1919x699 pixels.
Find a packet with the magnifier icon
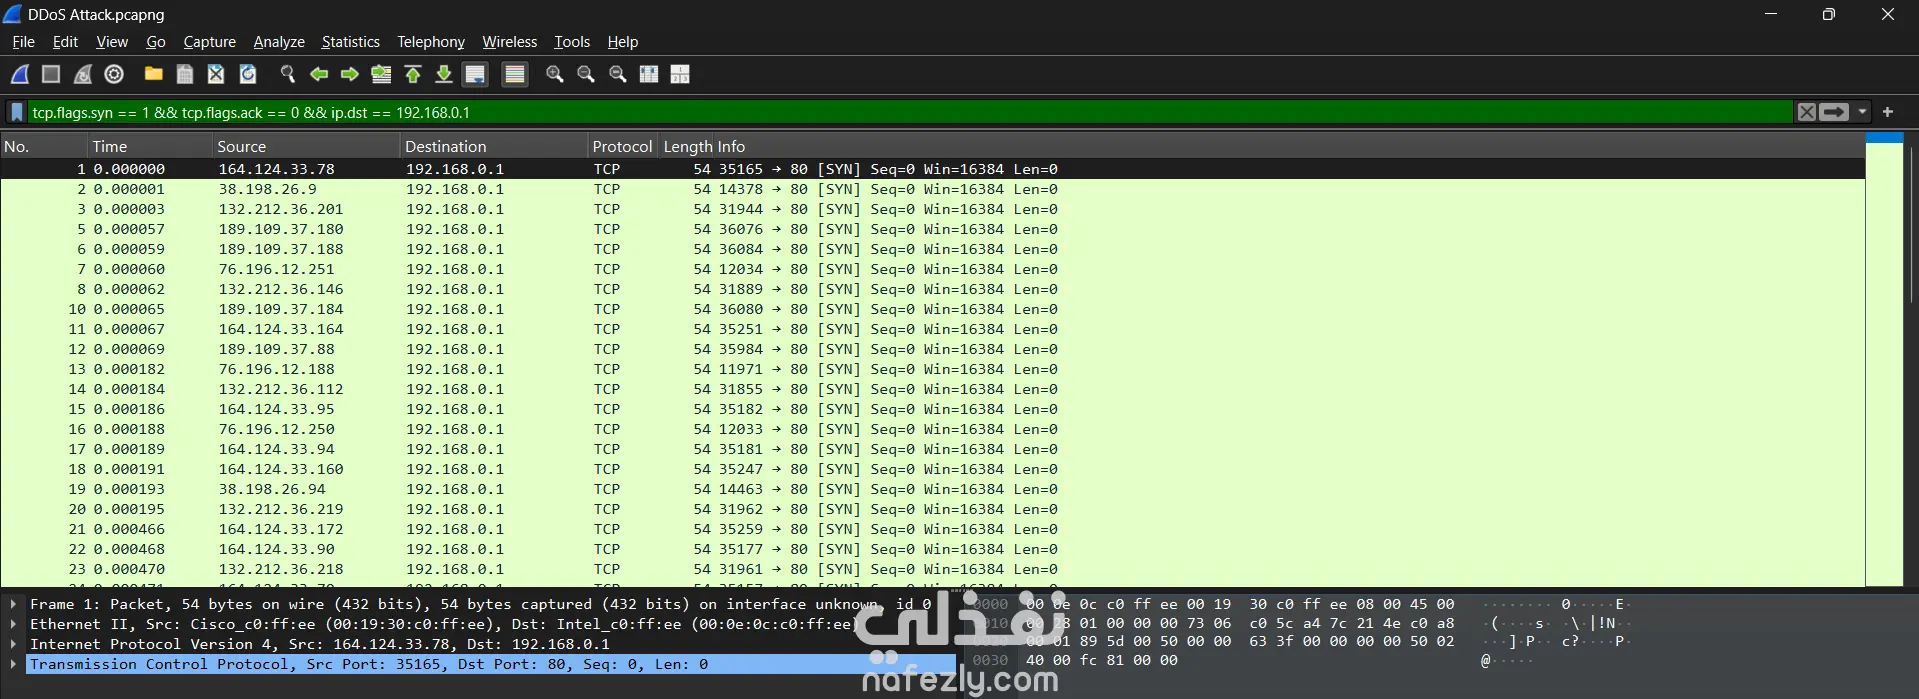coord(288,74)
